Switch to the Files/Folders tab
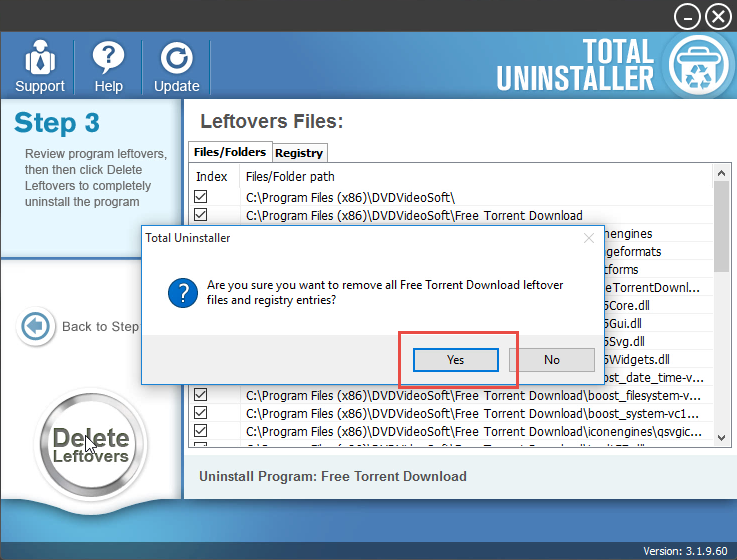Viewport: 737px width, 560px height. [x=230, y=152]
